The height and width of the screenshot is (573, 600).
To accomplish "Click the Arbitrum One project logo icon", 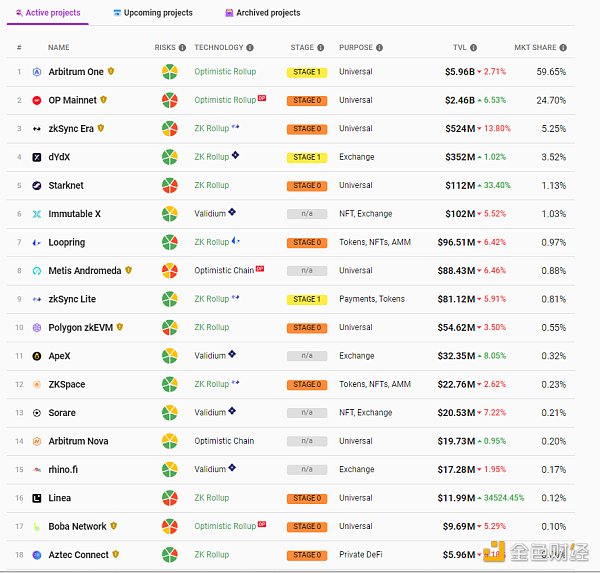I will pos(37,72).
